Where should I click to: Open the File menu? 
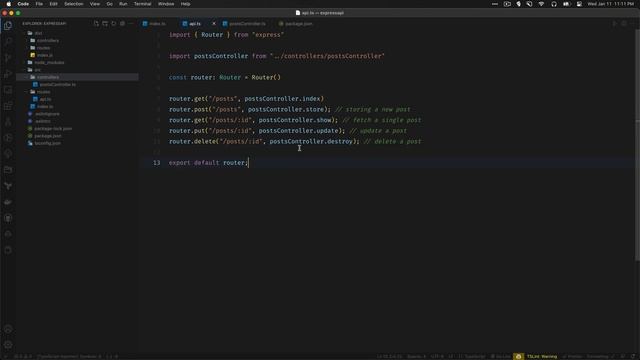[x=39, y=4]
